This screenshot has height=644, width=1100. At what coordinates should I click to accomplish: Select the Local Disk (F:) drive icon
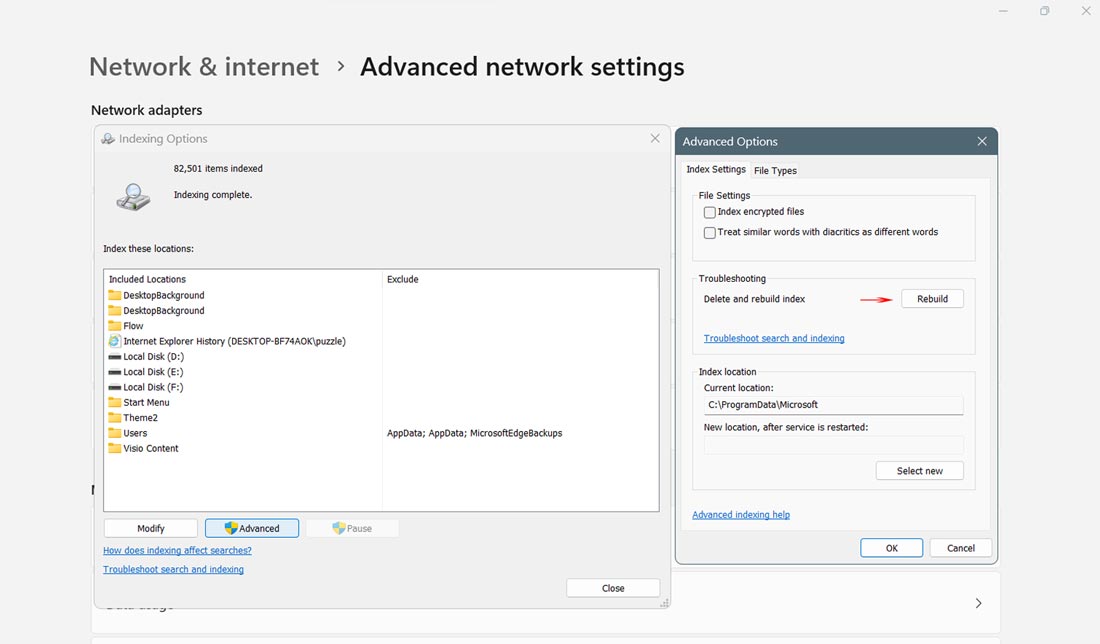115,387
